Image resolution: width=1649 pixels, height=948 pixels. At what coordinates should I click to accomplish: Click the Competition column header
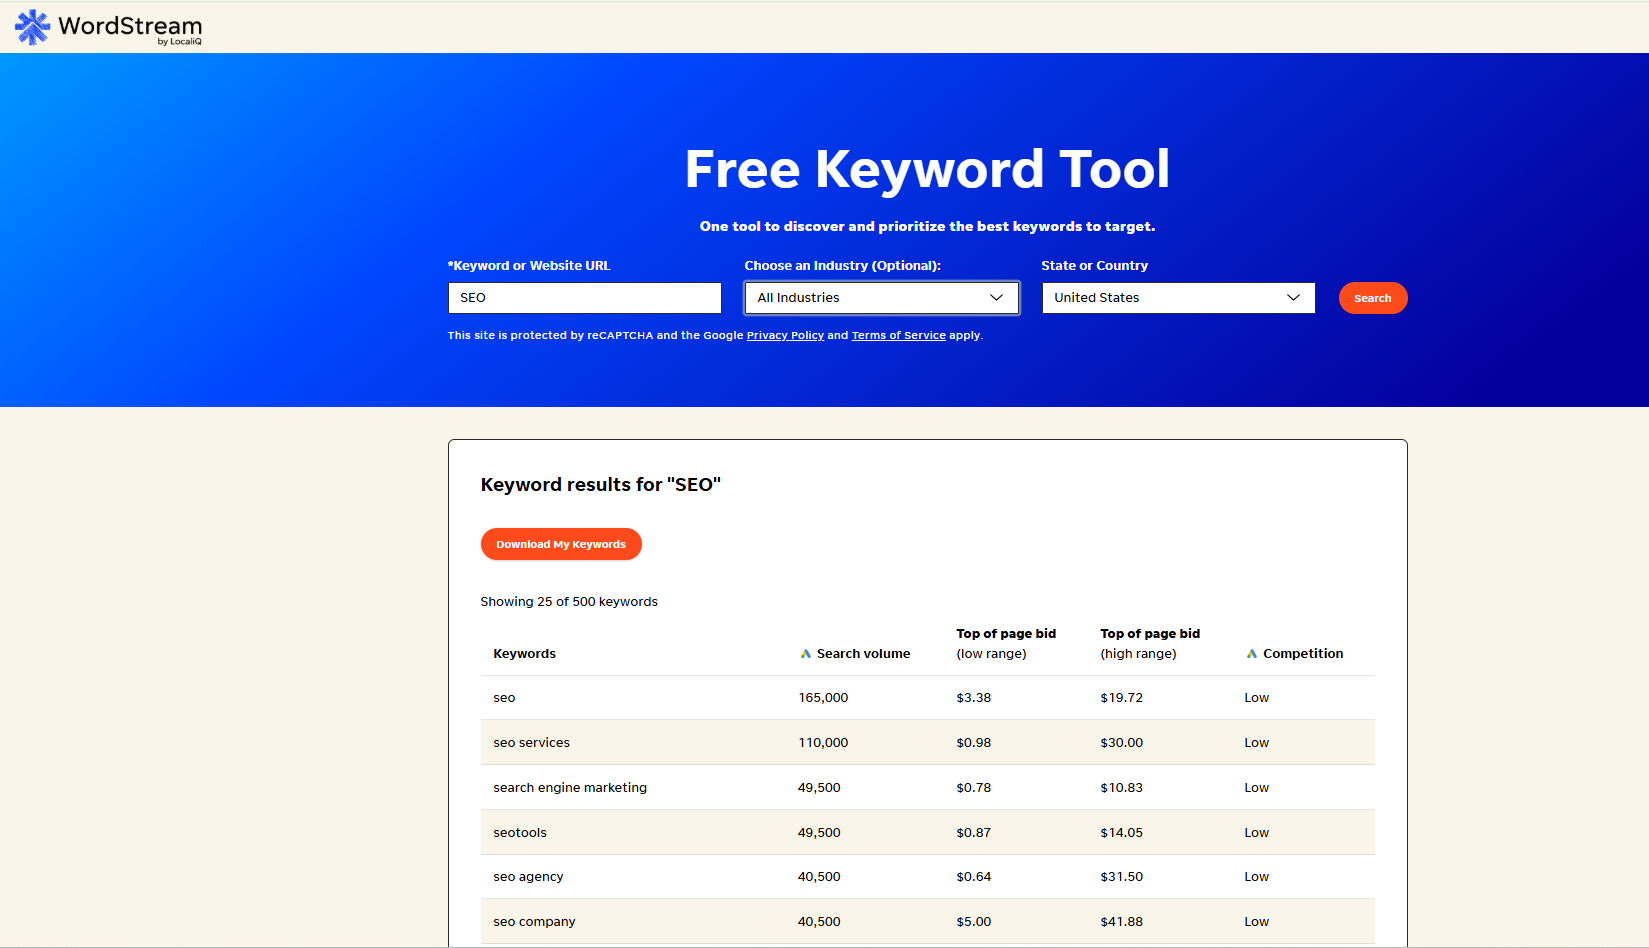click(x=1302, y=652)
